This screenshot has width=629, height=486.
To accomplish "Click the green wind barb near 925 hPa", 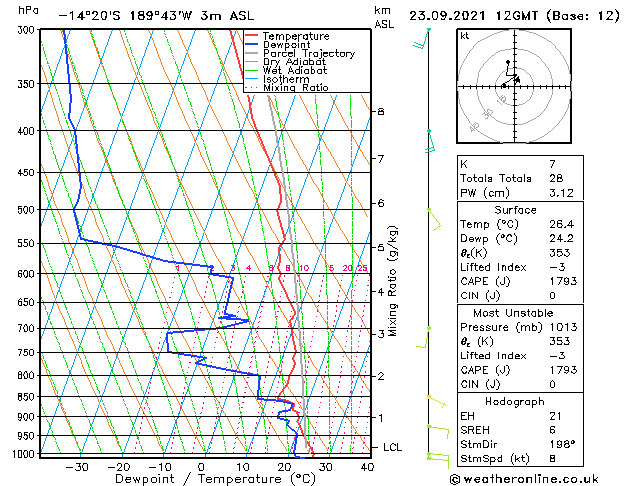I will click(438, 432).
